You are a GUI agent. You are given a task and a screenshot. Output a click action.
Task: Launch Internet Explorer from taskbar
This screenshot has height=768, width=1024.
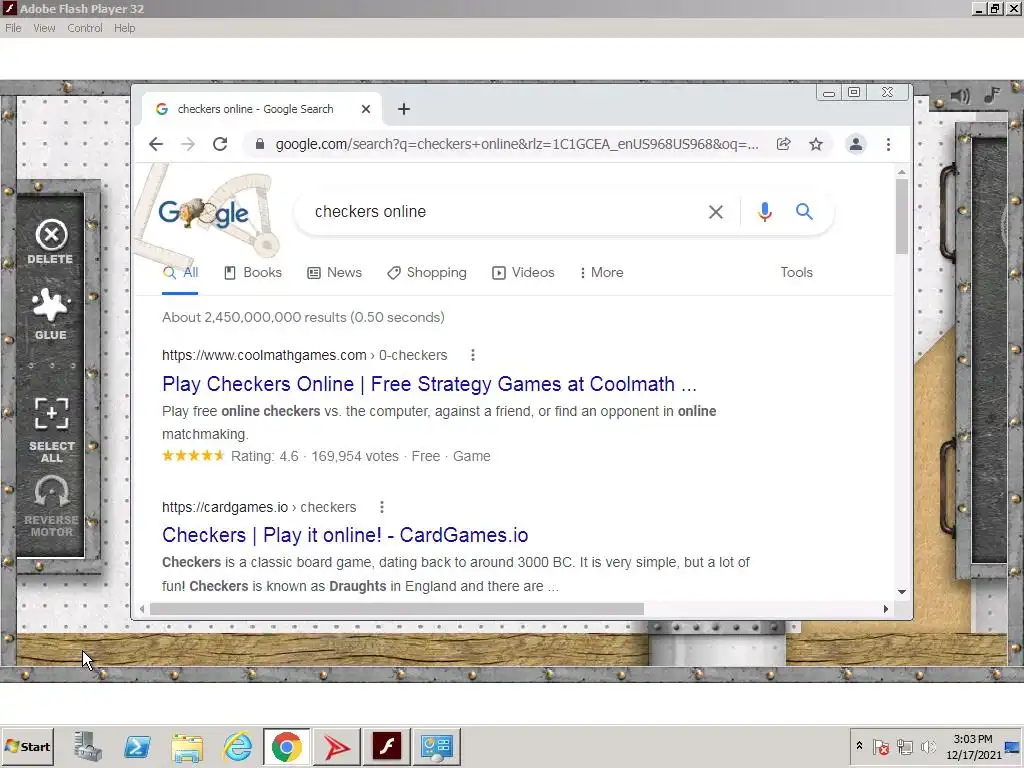pyautogui.click(x=237, y=747)
